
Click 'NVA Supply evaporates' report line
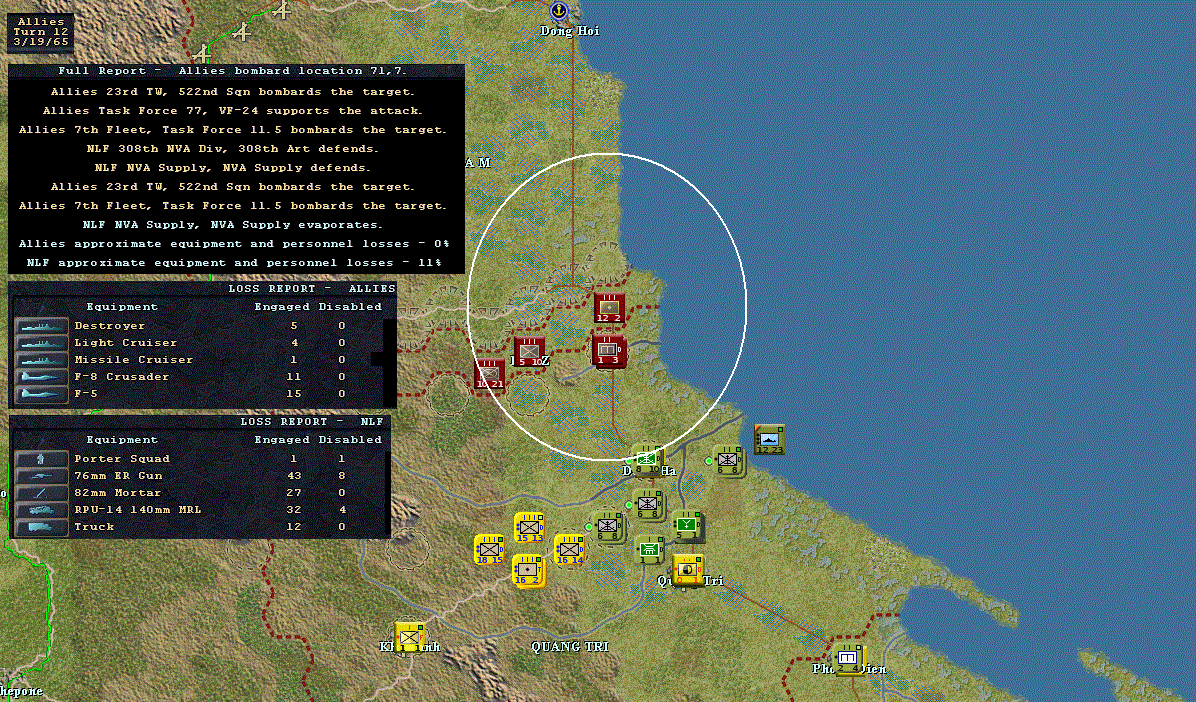tap(232, 225)
